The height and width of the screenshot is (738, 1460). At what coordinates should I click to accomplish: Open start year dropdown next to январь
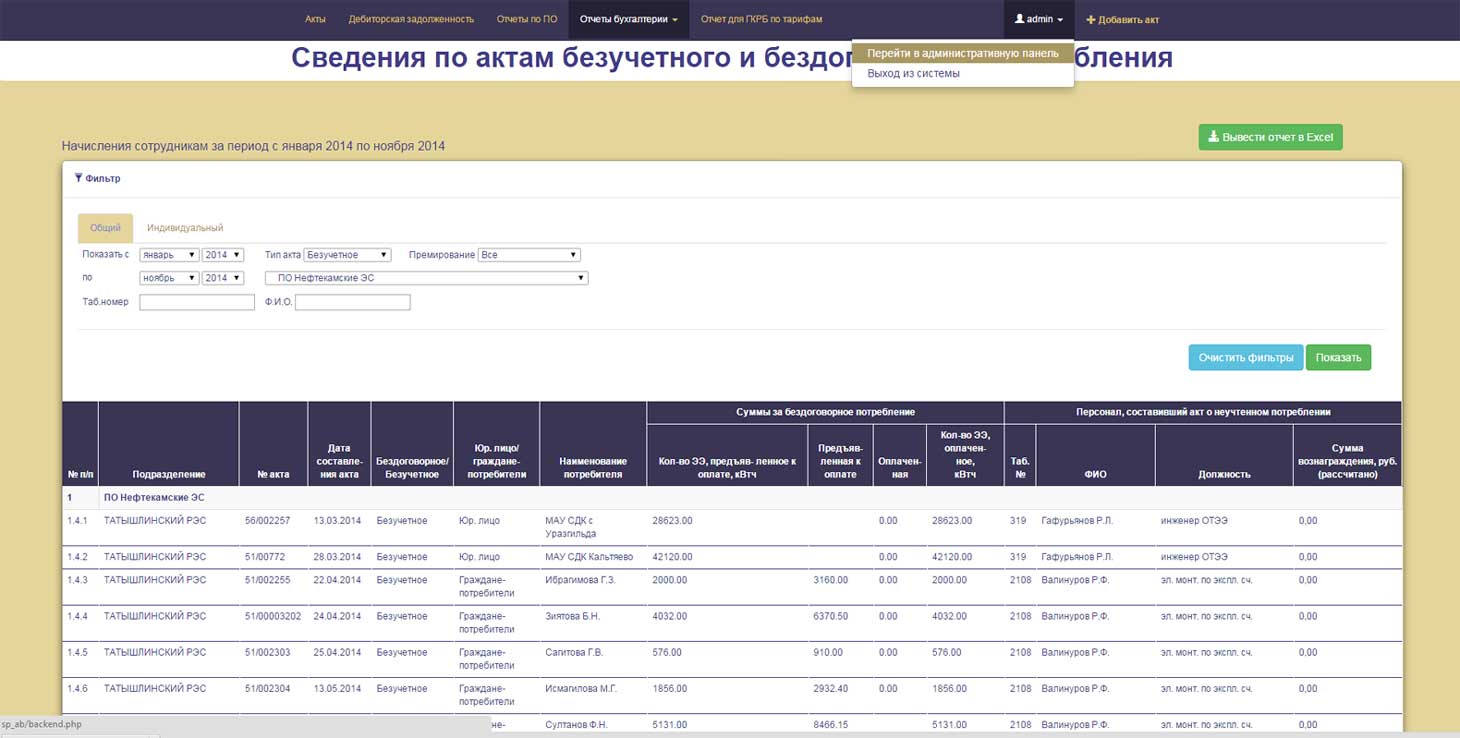[x=222, y=255]
